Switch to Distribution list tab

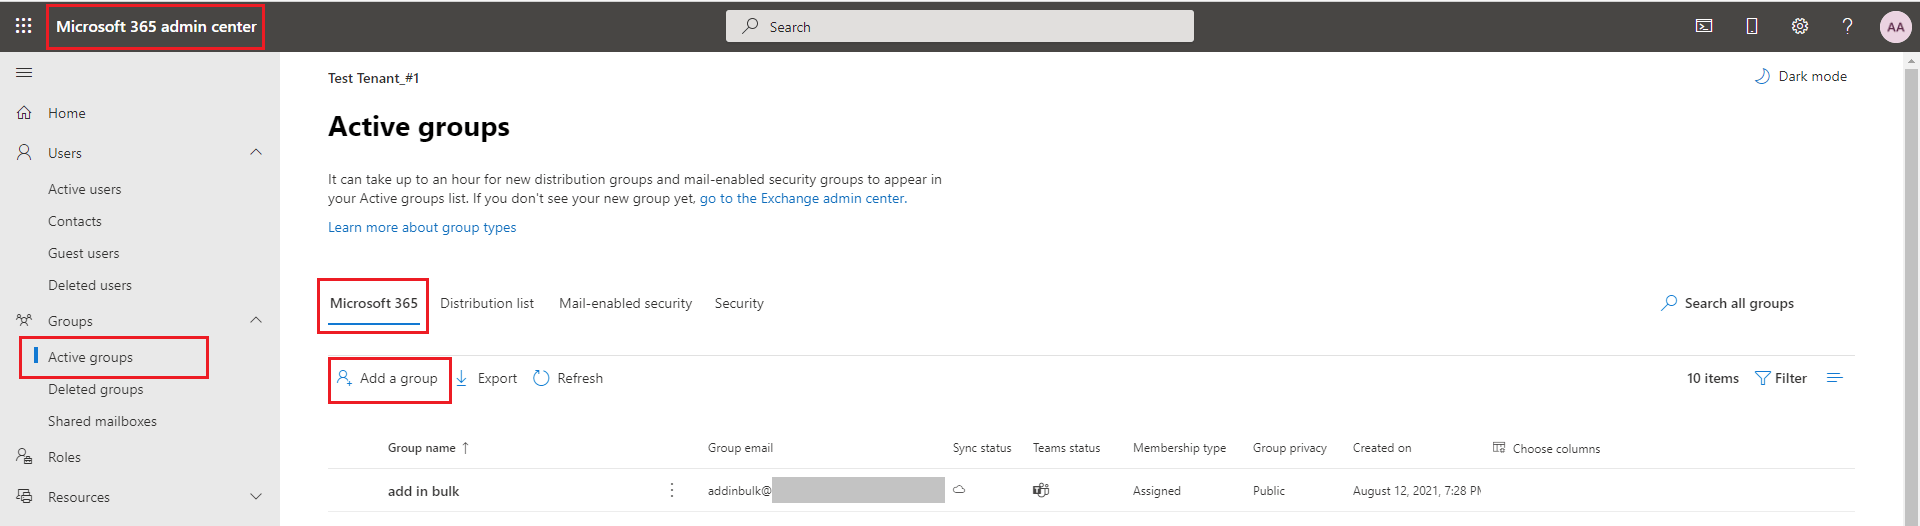(x=487, y=303)
